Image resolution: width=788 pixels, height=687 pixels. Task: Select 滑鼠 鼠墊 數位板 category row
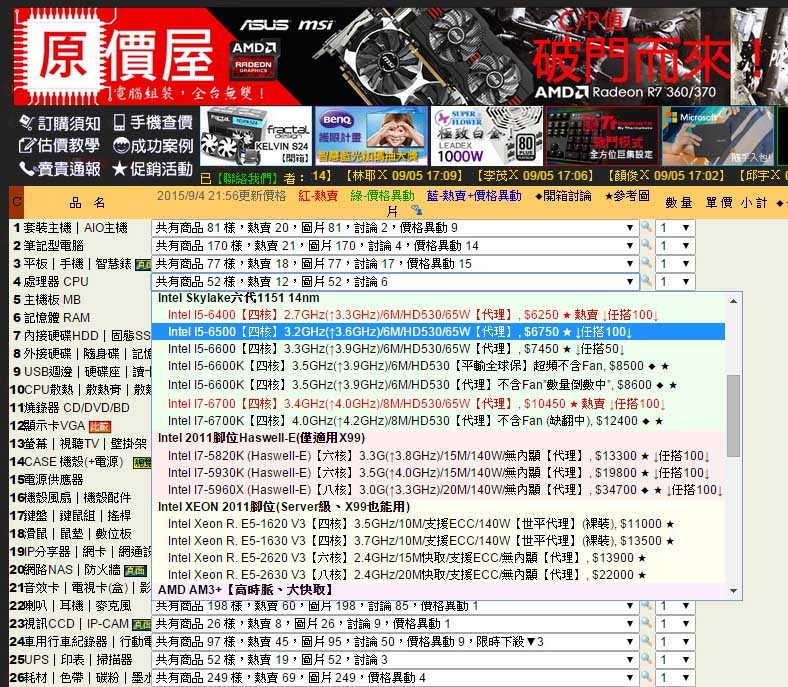coord(80,534)
